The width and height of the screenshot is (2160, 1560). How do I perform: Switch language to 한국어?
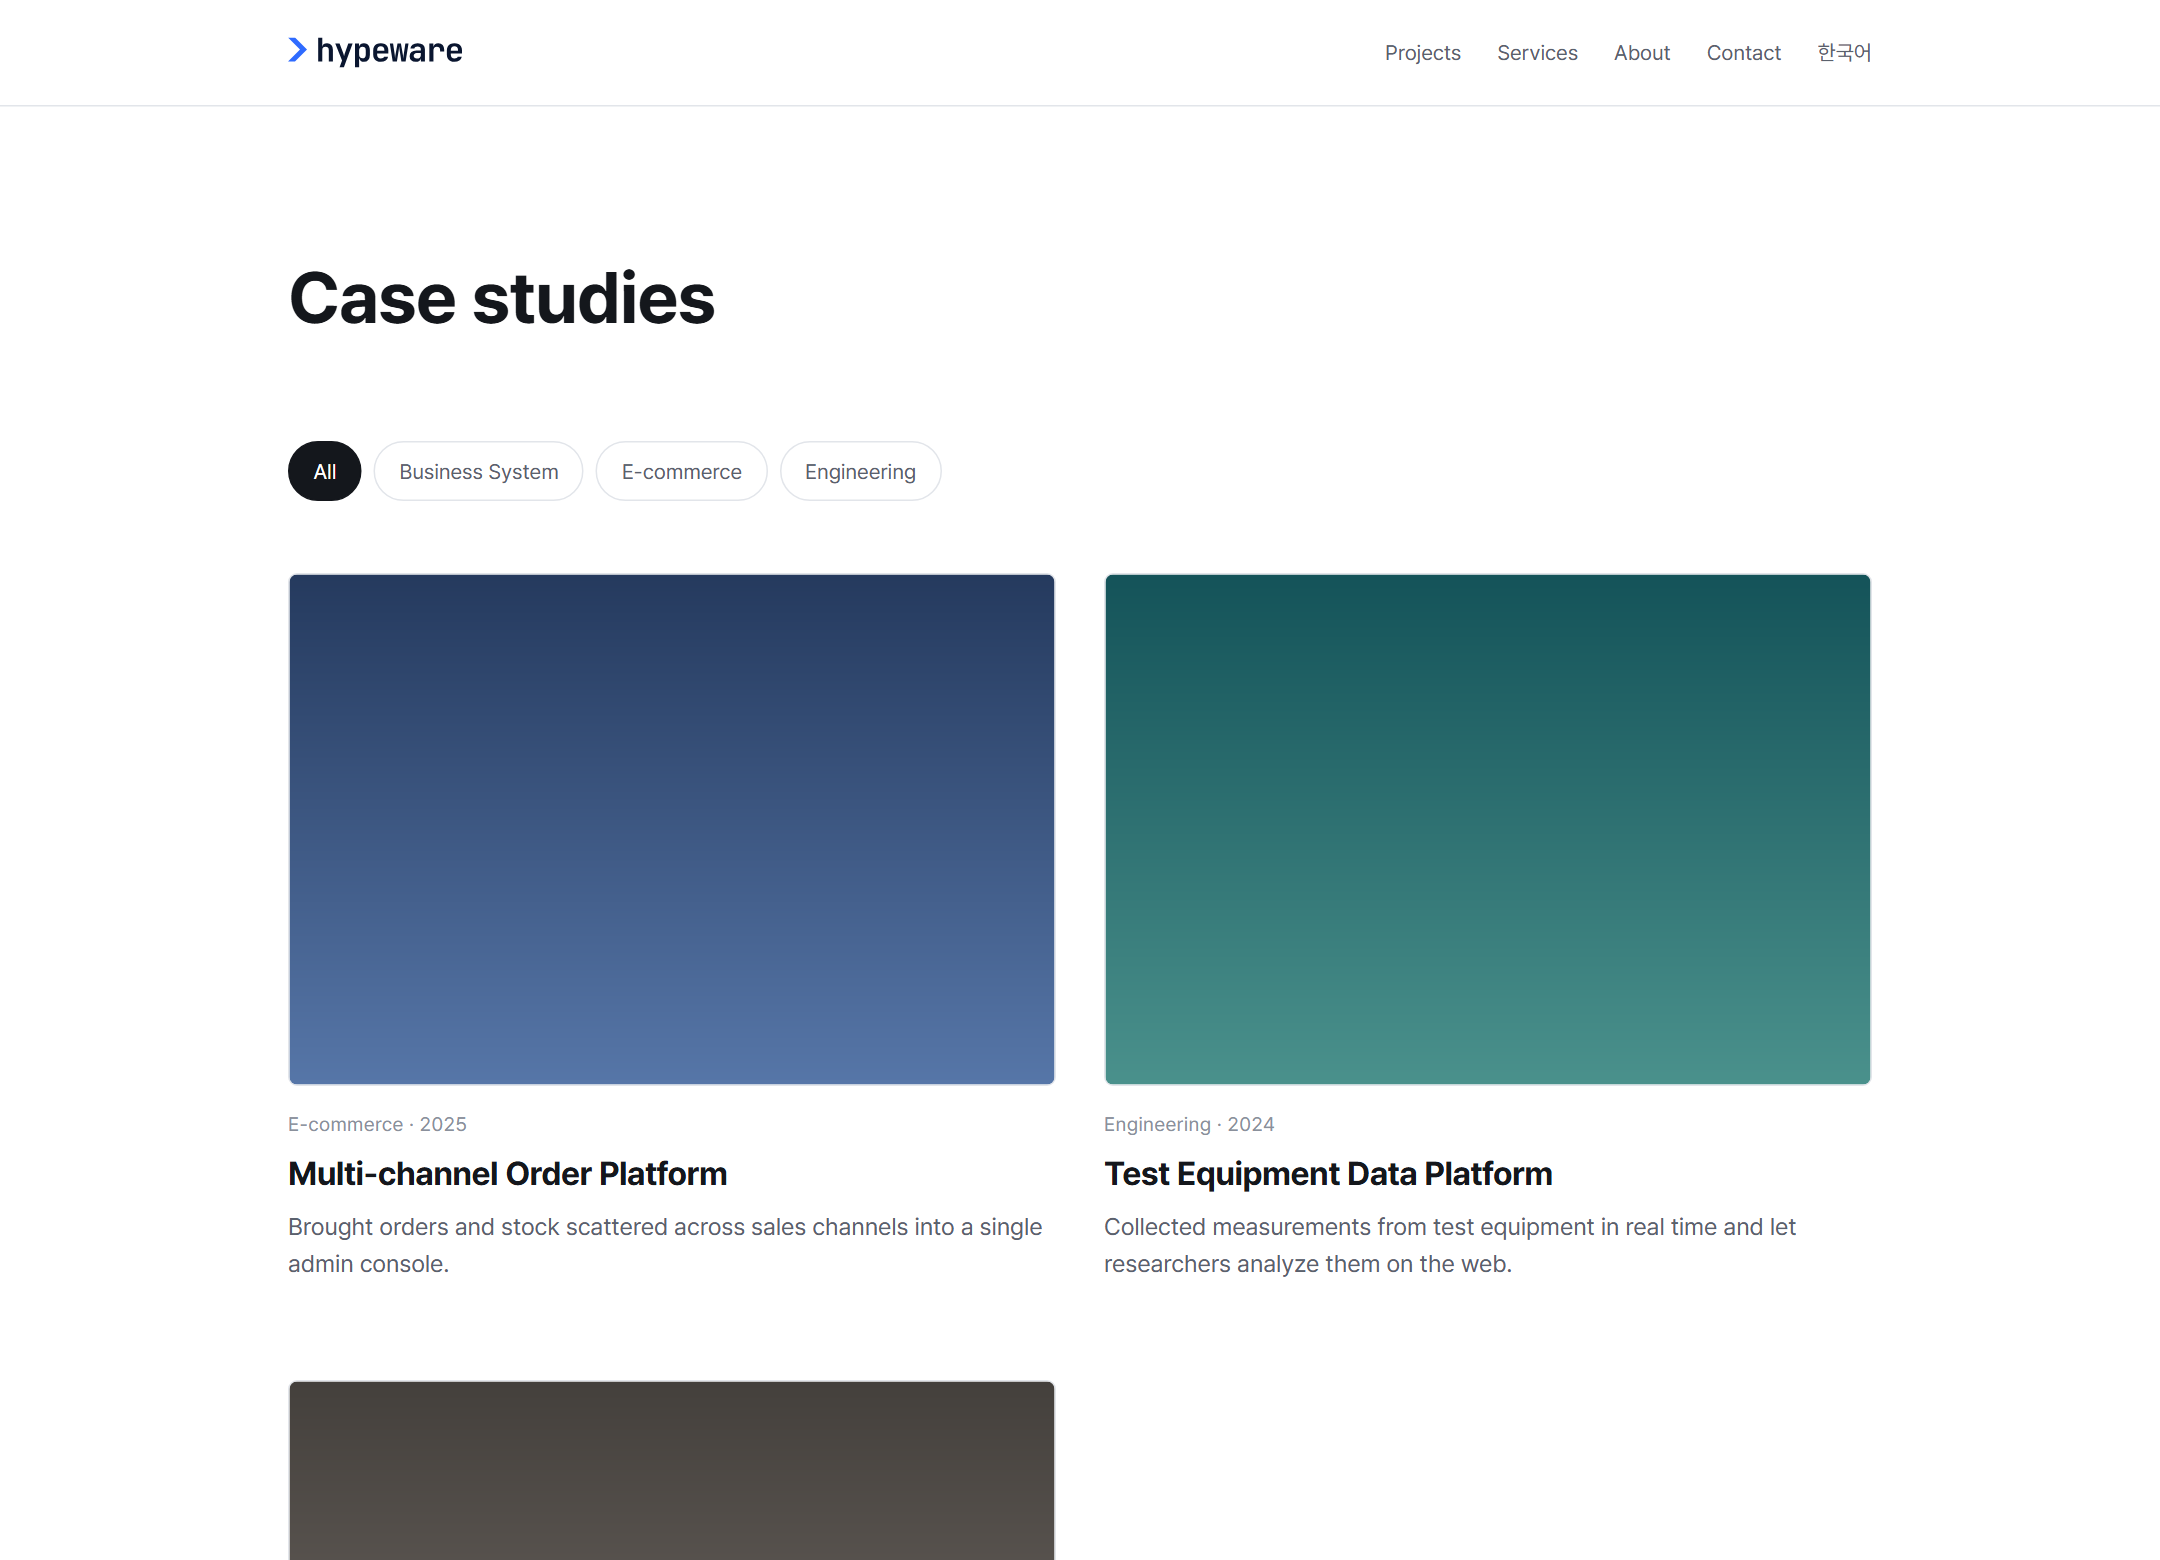pos(1844,53)
